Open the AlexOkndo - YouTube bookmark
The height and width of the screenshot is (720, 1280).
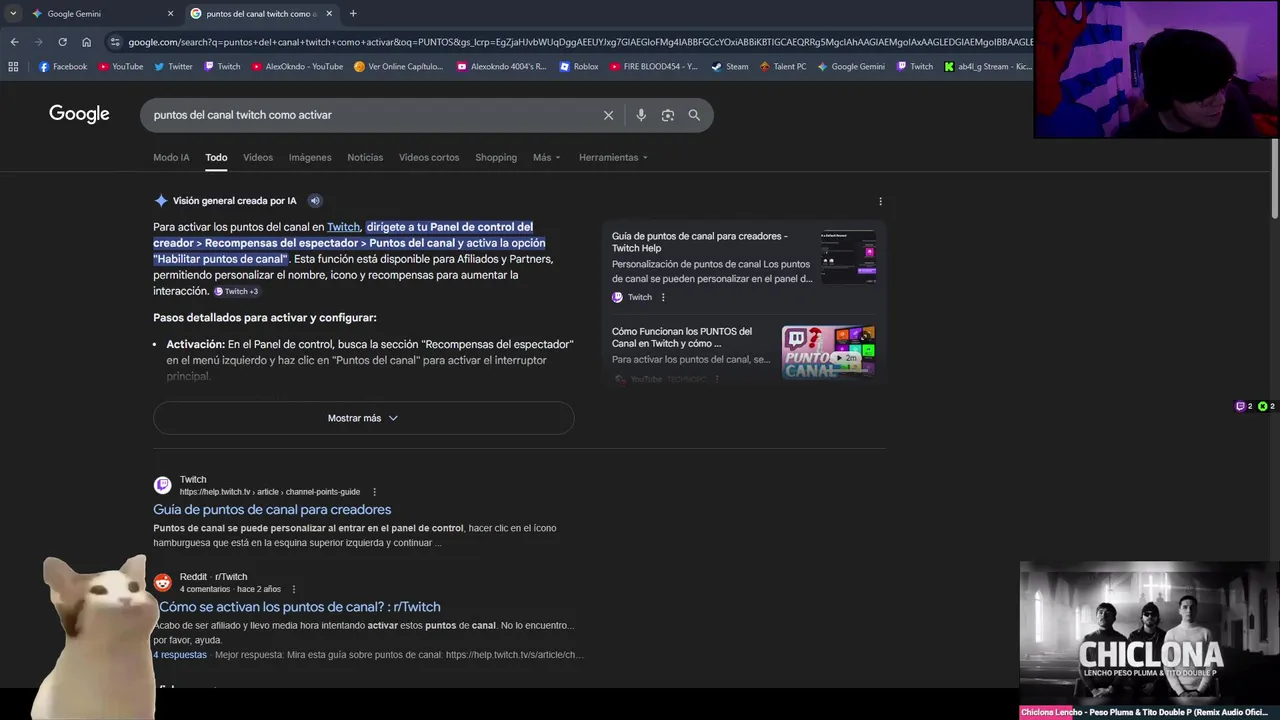click(x=296, y=67)
